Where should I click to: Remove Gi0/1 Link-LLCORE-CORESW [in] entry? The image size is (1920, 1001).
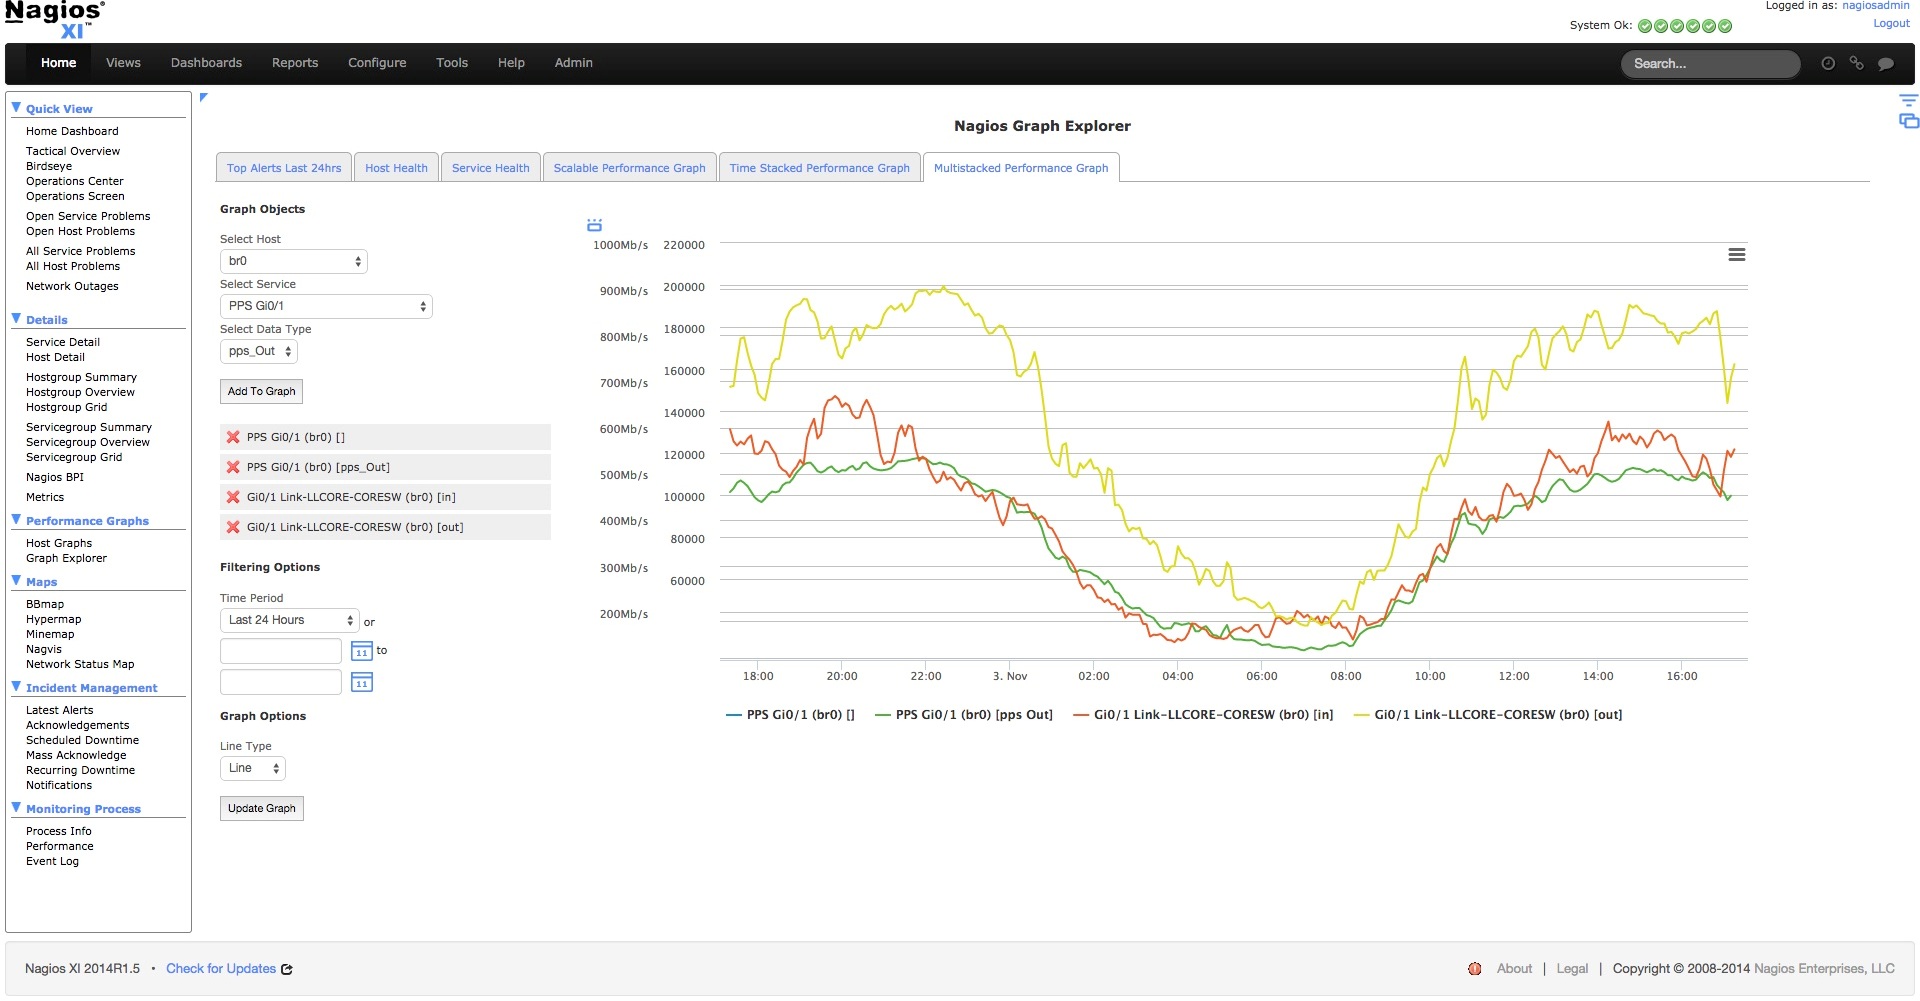(233, 497)
